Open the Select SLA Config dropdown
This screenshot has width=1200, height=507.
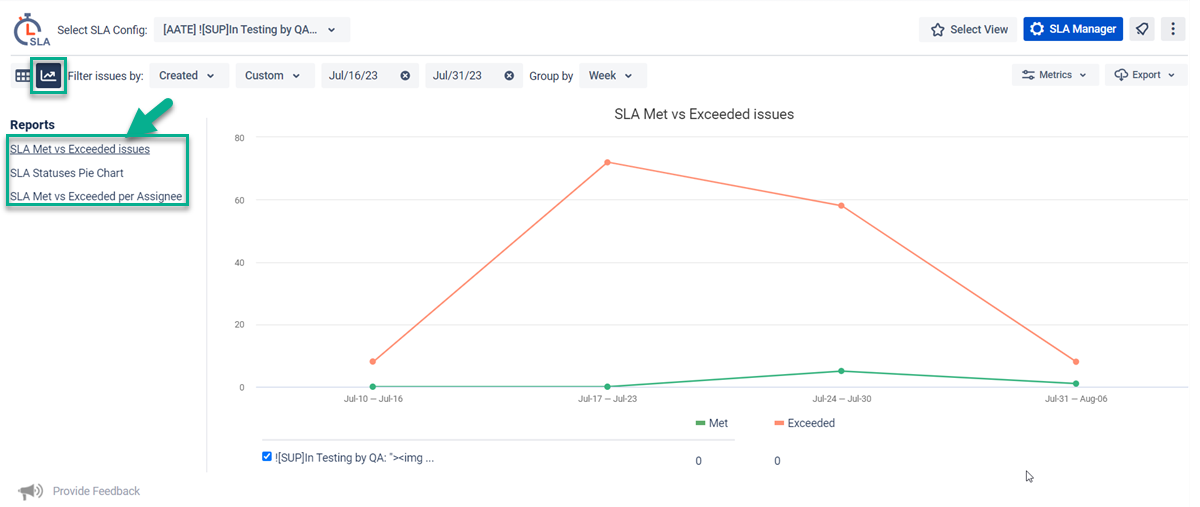252,30
